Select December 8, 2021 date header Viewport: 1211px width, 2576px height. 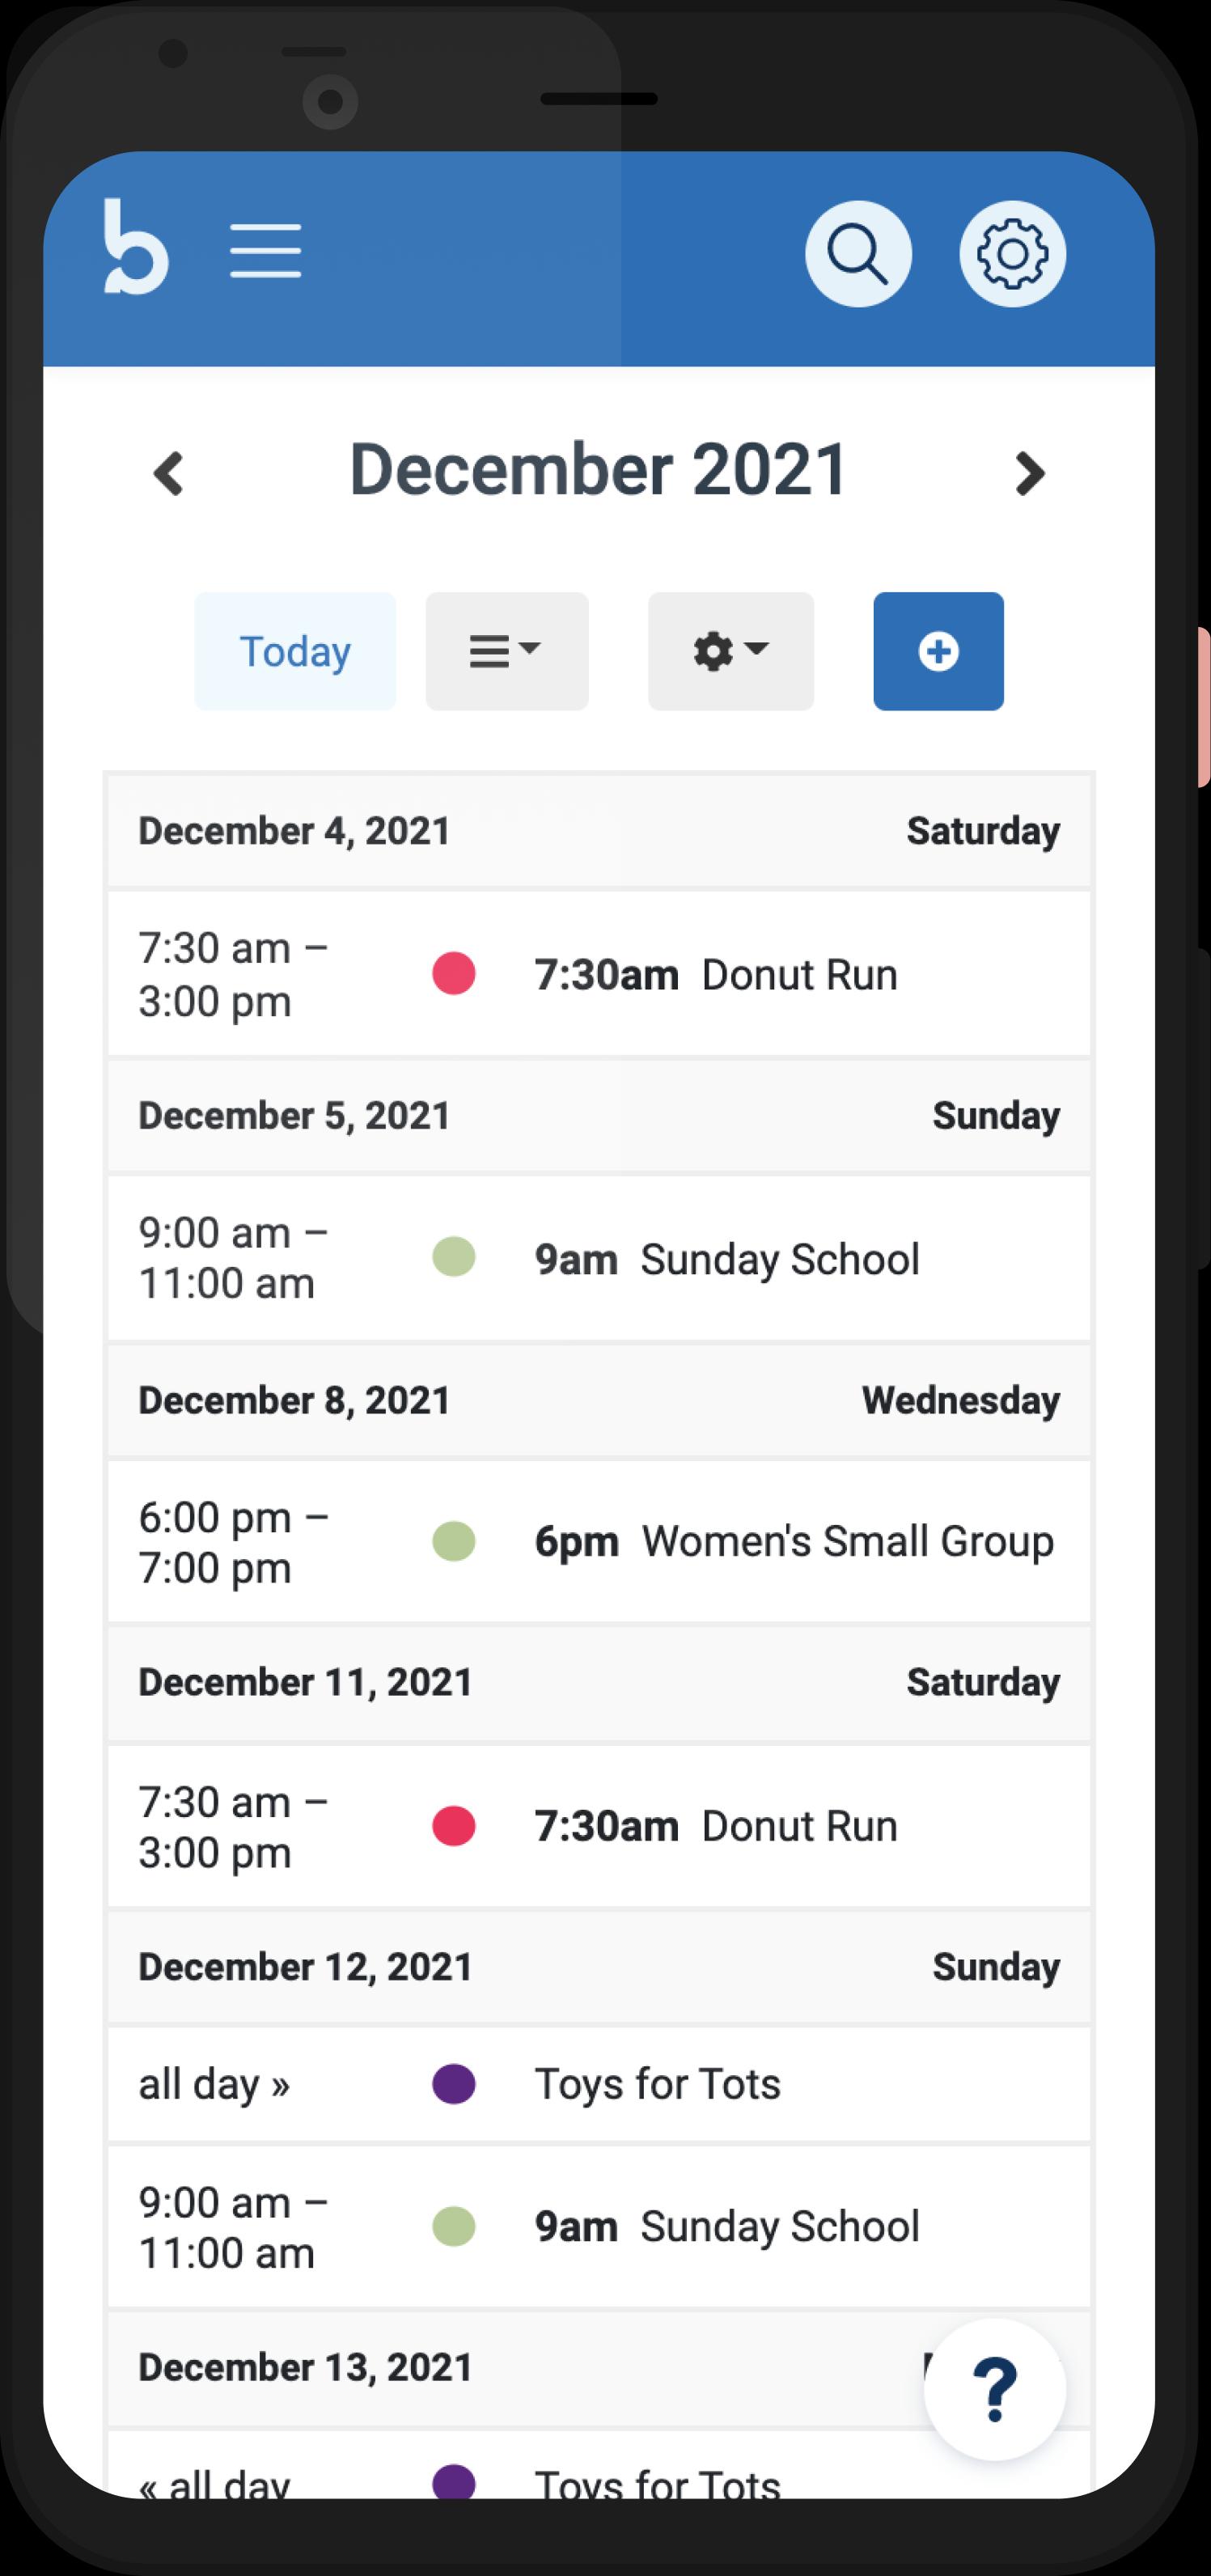(294, 1401)
